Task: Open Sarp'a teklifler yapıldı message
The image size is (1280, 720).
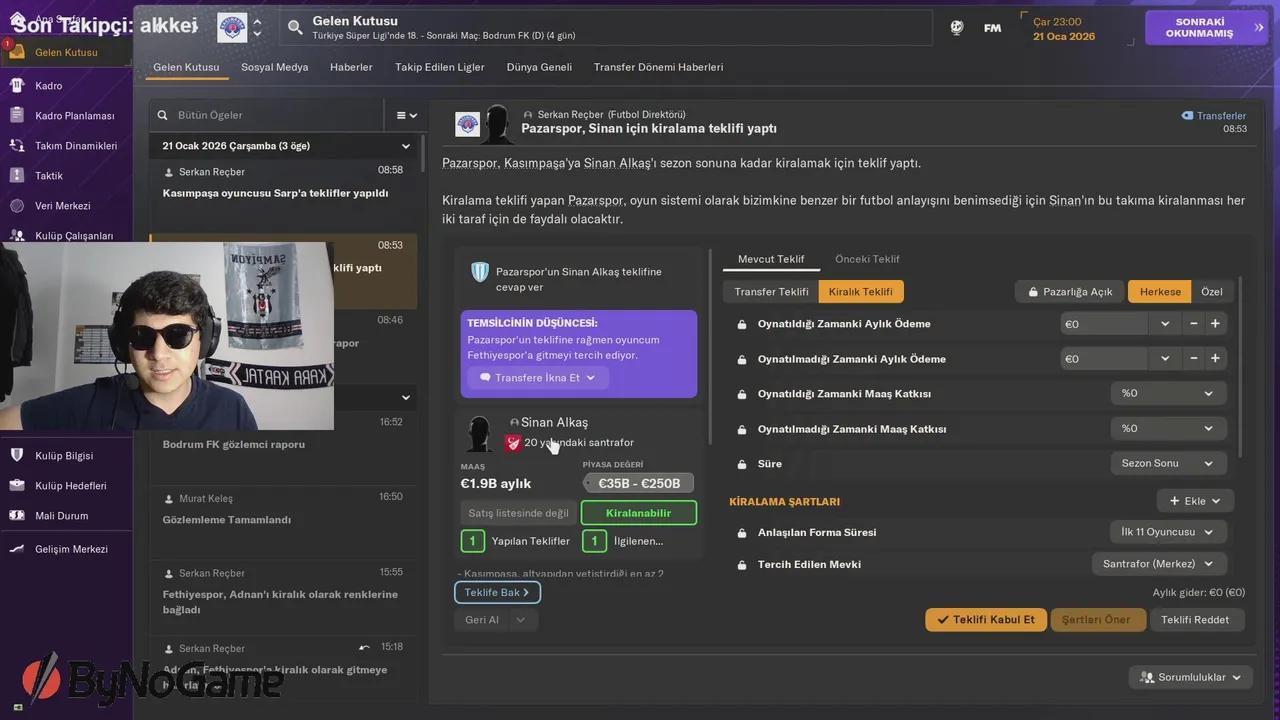Action: tap(283, 194)
